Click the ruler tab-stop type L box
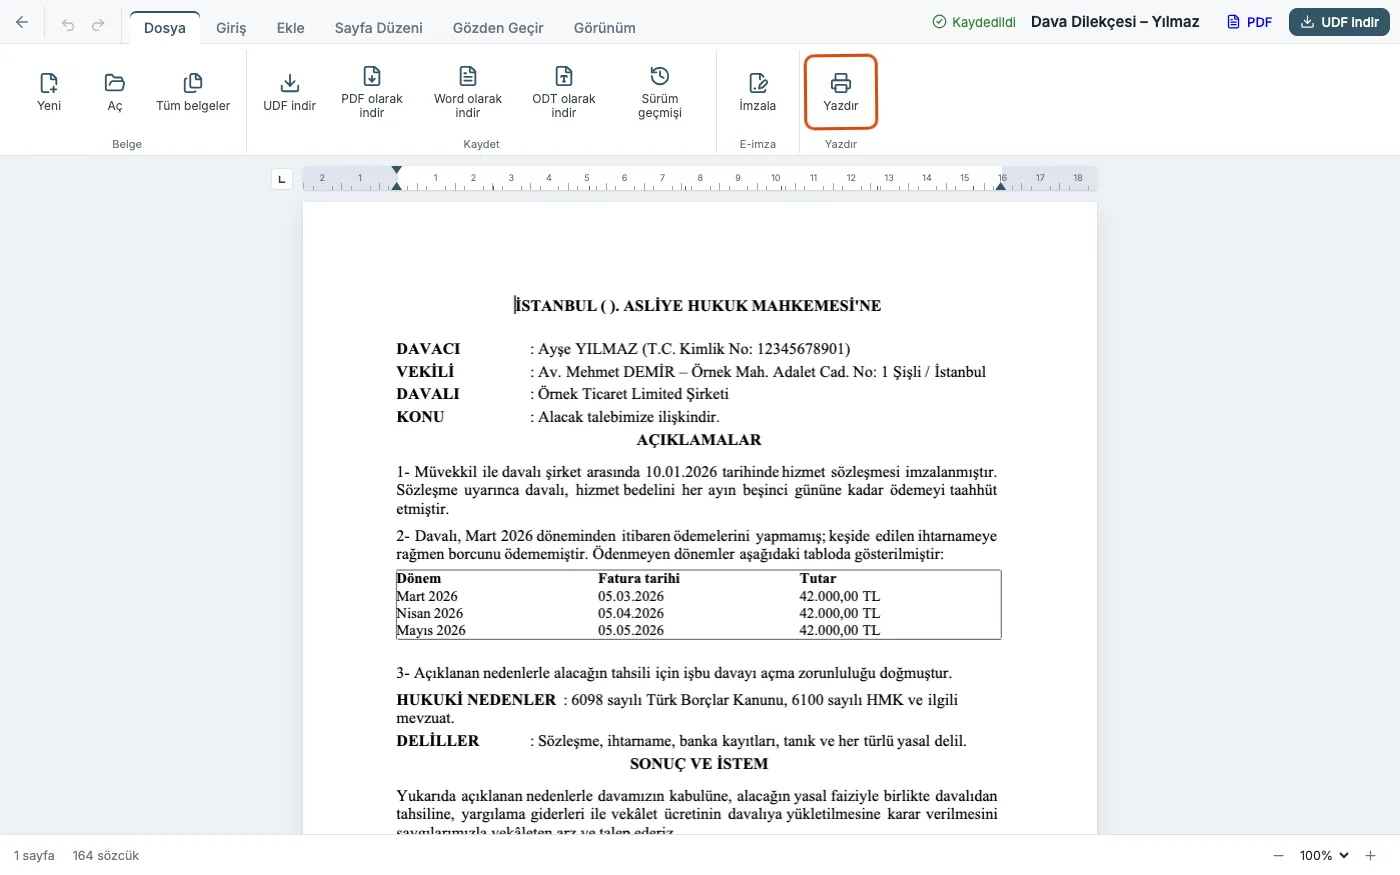This screenshot has width=1400, height=875. click(282, 179)
